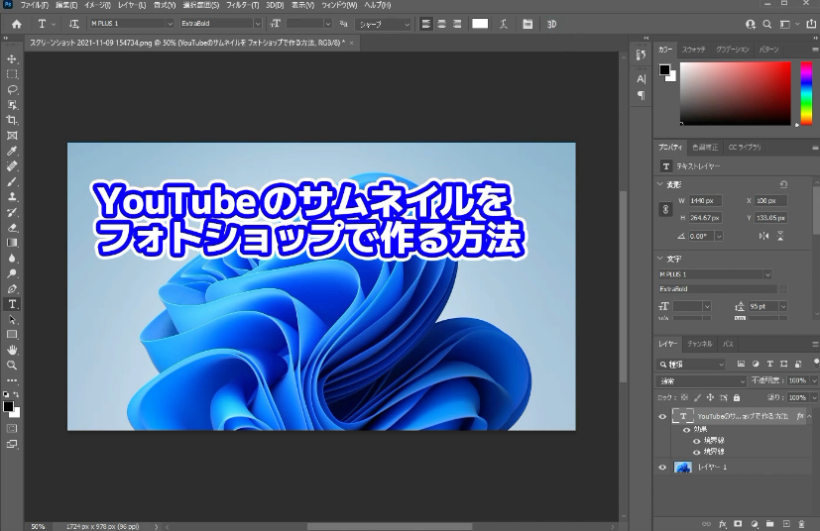The width and height of the screenshot is (820, 531).
Task: Toggle visibility of the YouTube text layer
Action: coord(662,417)
